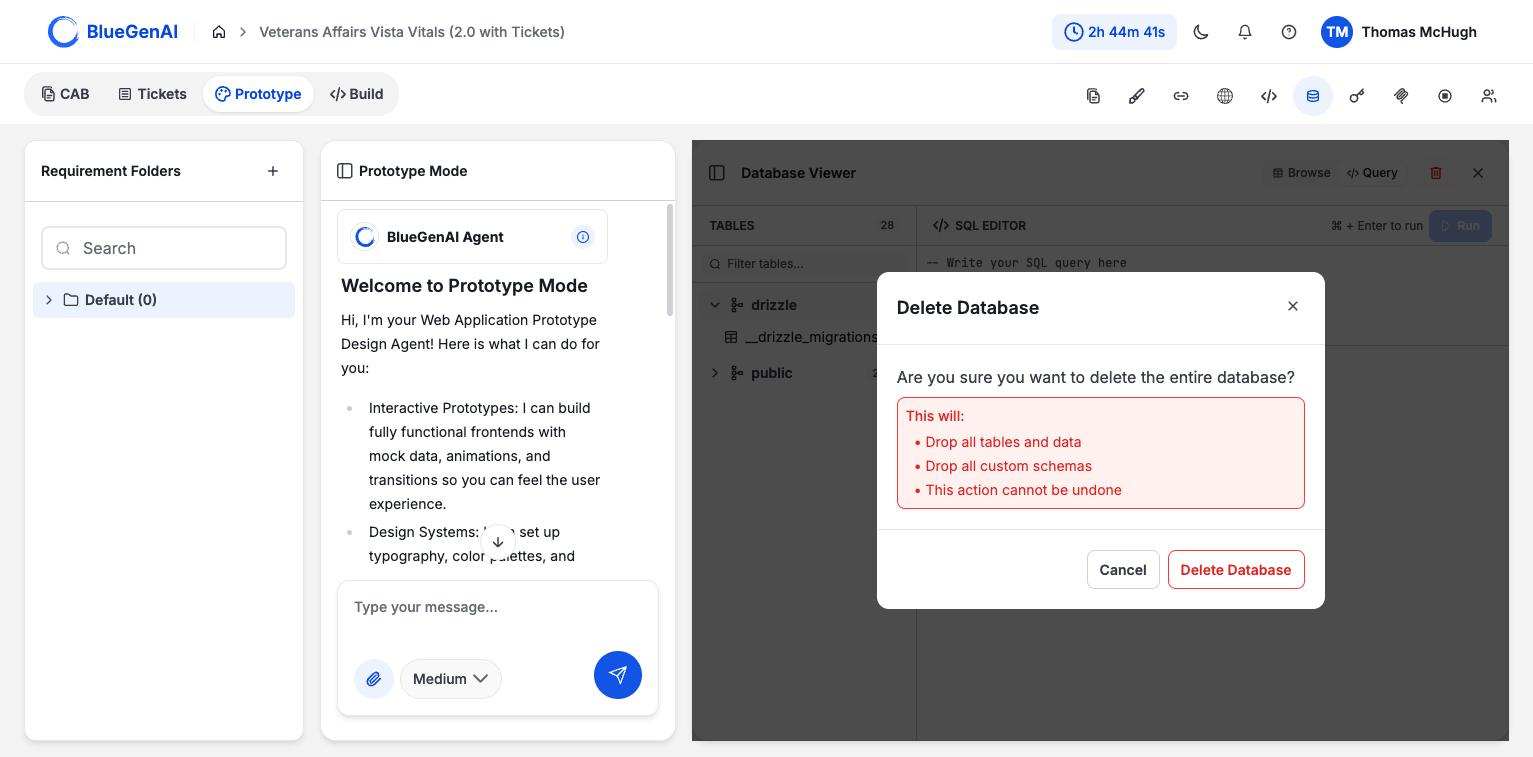This screenshot has width=1533, height=757.
Task: Open the paintbrush design tool
Action: pyautogui.click(x=1137, y=96)
